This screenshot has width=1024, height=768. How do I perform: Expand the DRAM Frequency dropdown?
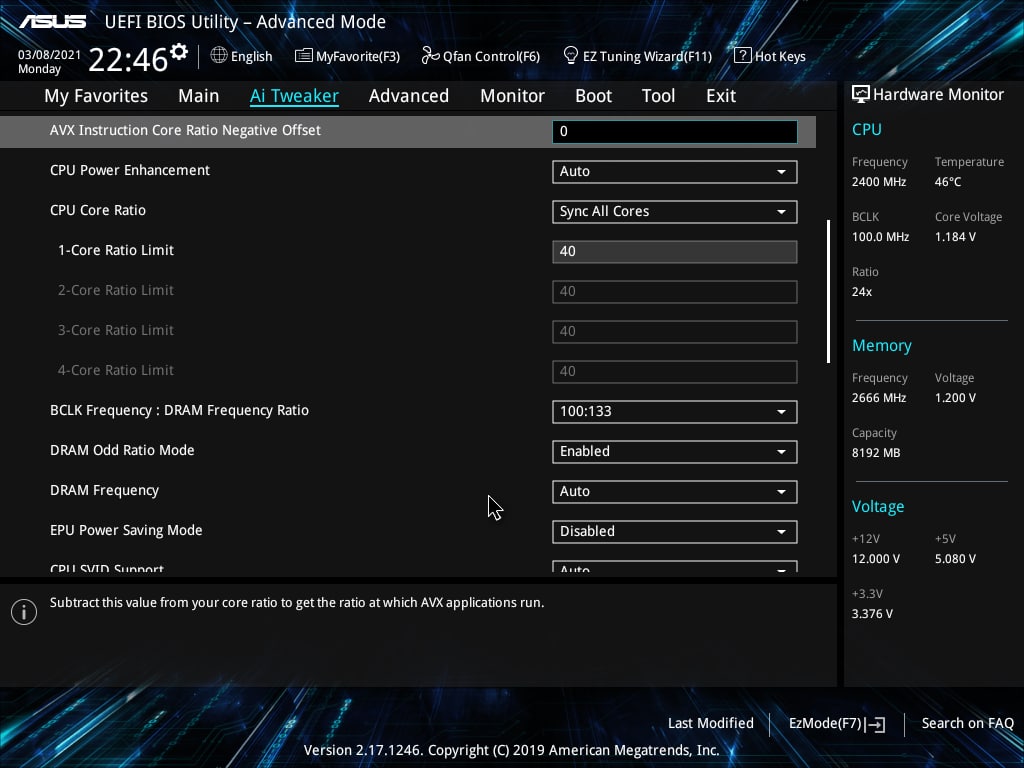point(674,492)
